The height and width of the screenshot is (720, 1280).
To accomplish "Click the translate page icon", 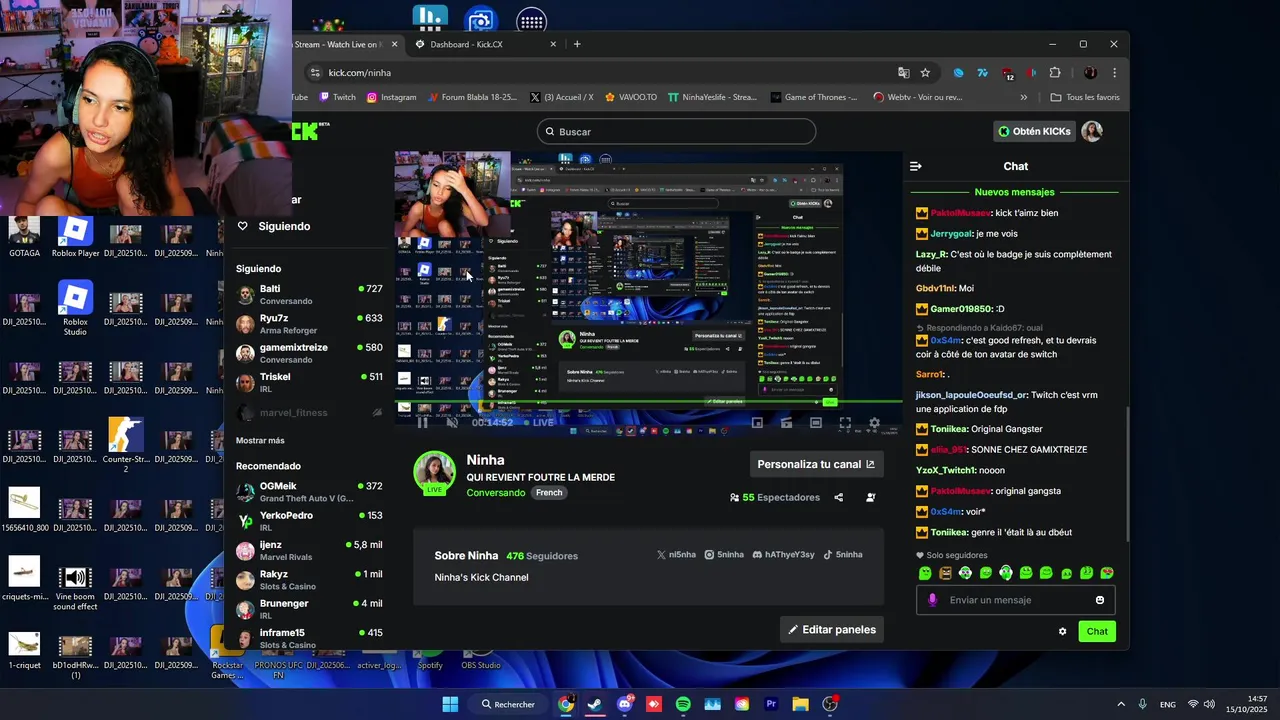I will click(904, 73).
